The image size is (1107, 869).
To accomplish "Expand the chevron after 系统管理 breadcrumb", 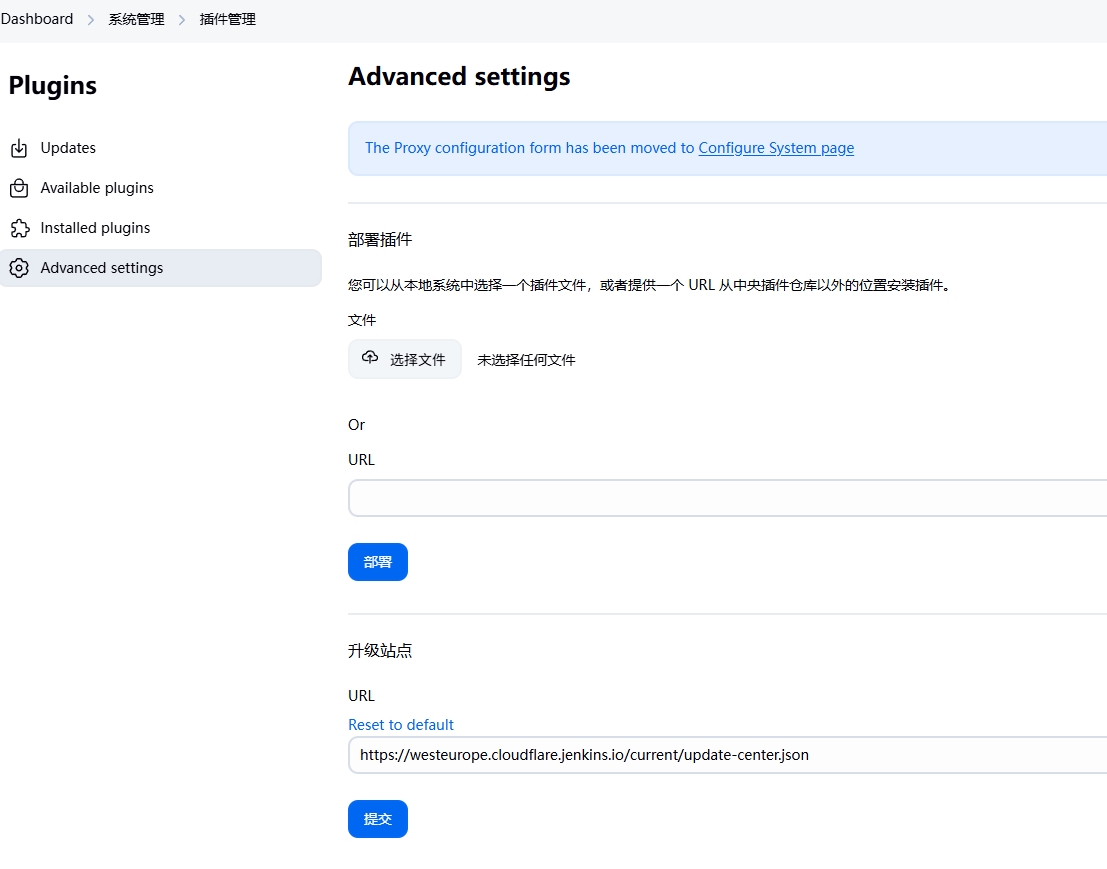I will 182,20.
